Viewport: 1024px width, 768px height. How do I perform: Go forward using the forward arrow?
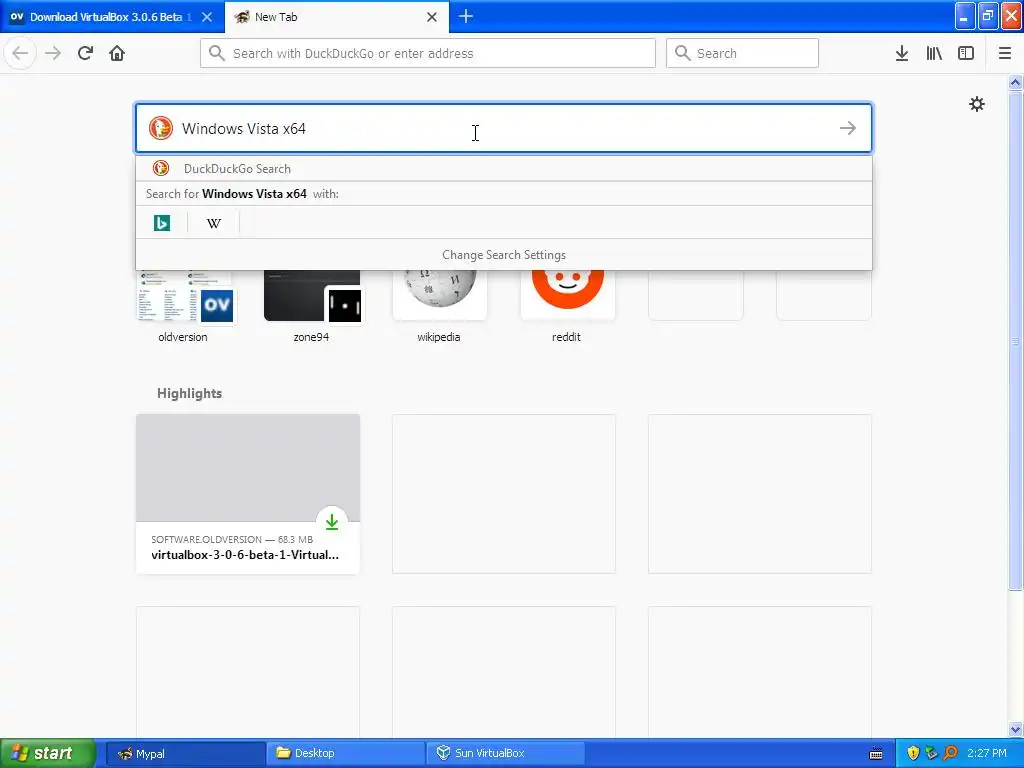[x=53, y=53]
